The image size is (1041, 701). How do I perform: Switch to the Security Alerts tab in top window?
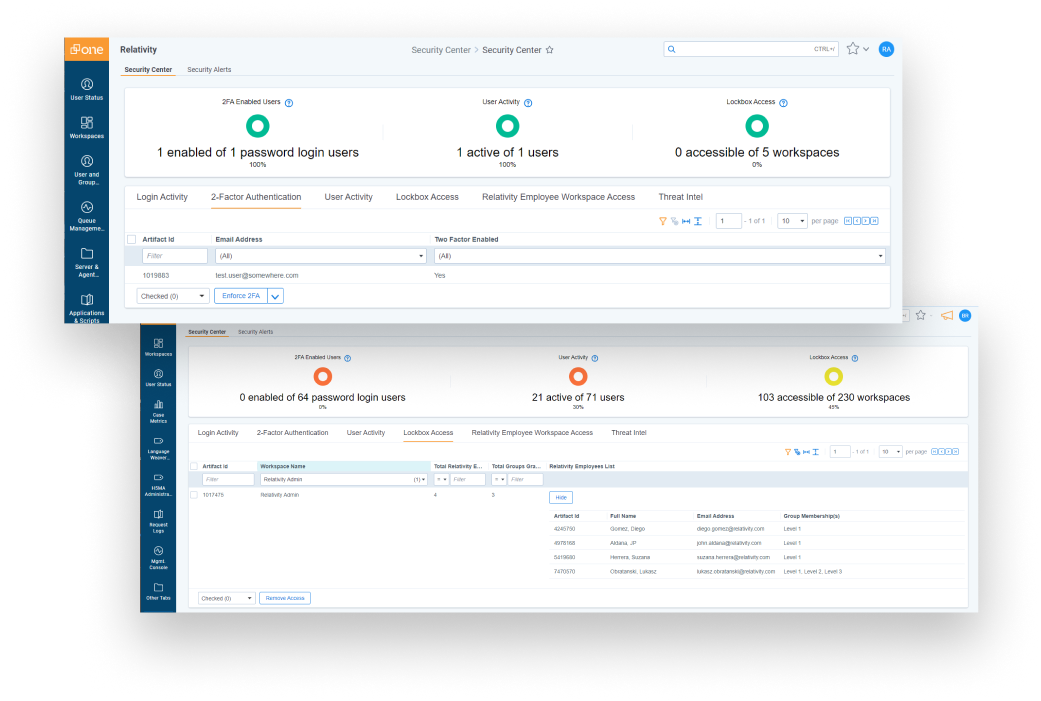[x=209, y=70]
